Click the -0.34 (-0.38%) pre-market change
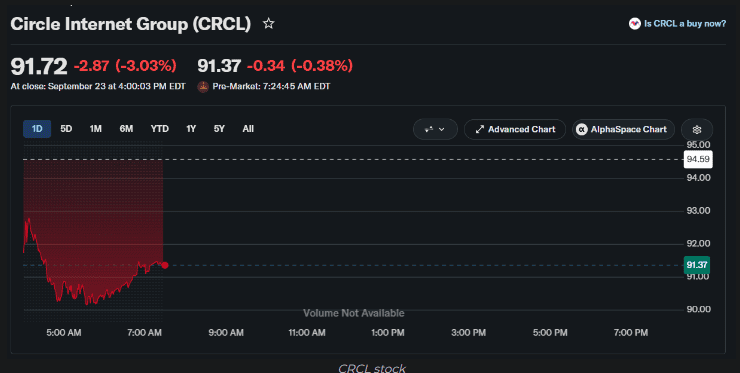740x373 pixels. [x=300, y=66]
